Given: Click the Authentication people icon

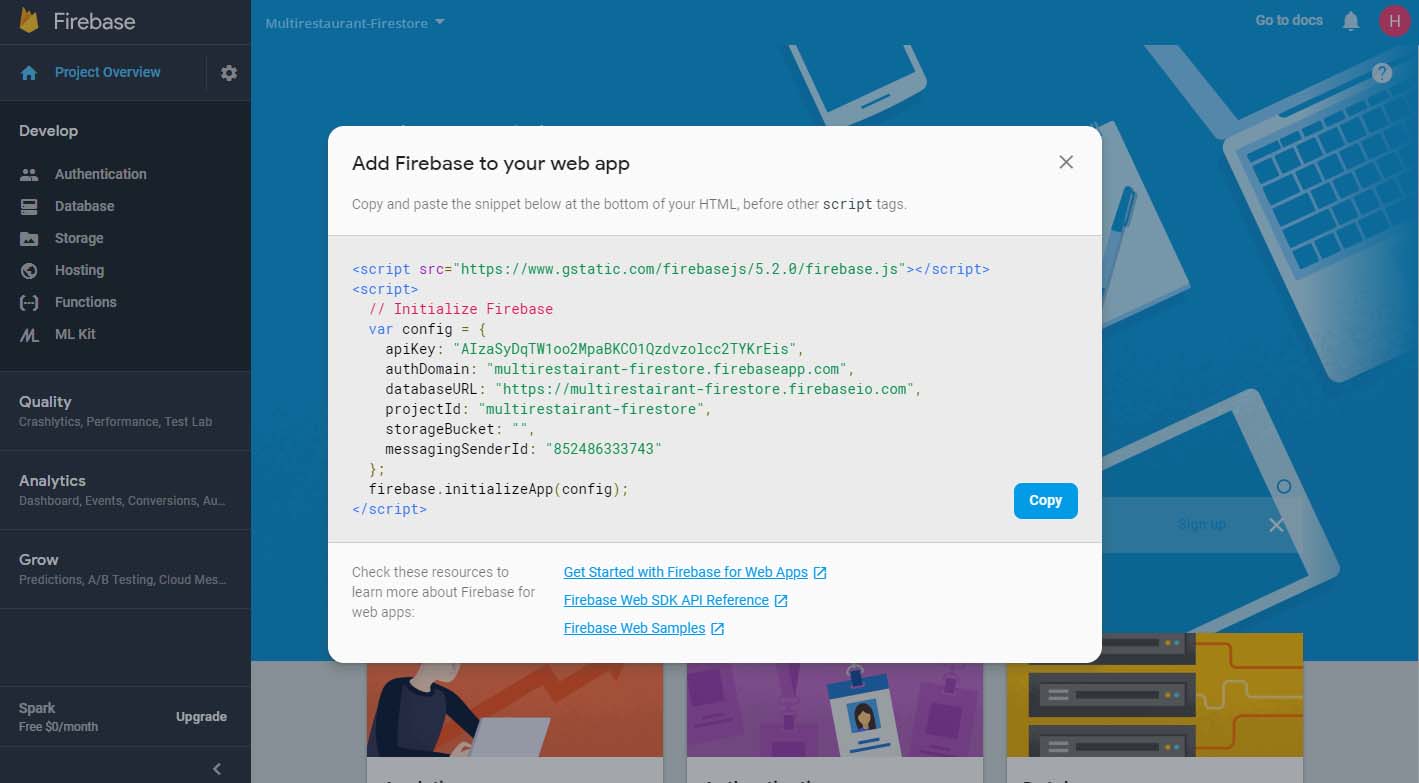Looking at the screenshot, I should (x=29, y=174).
